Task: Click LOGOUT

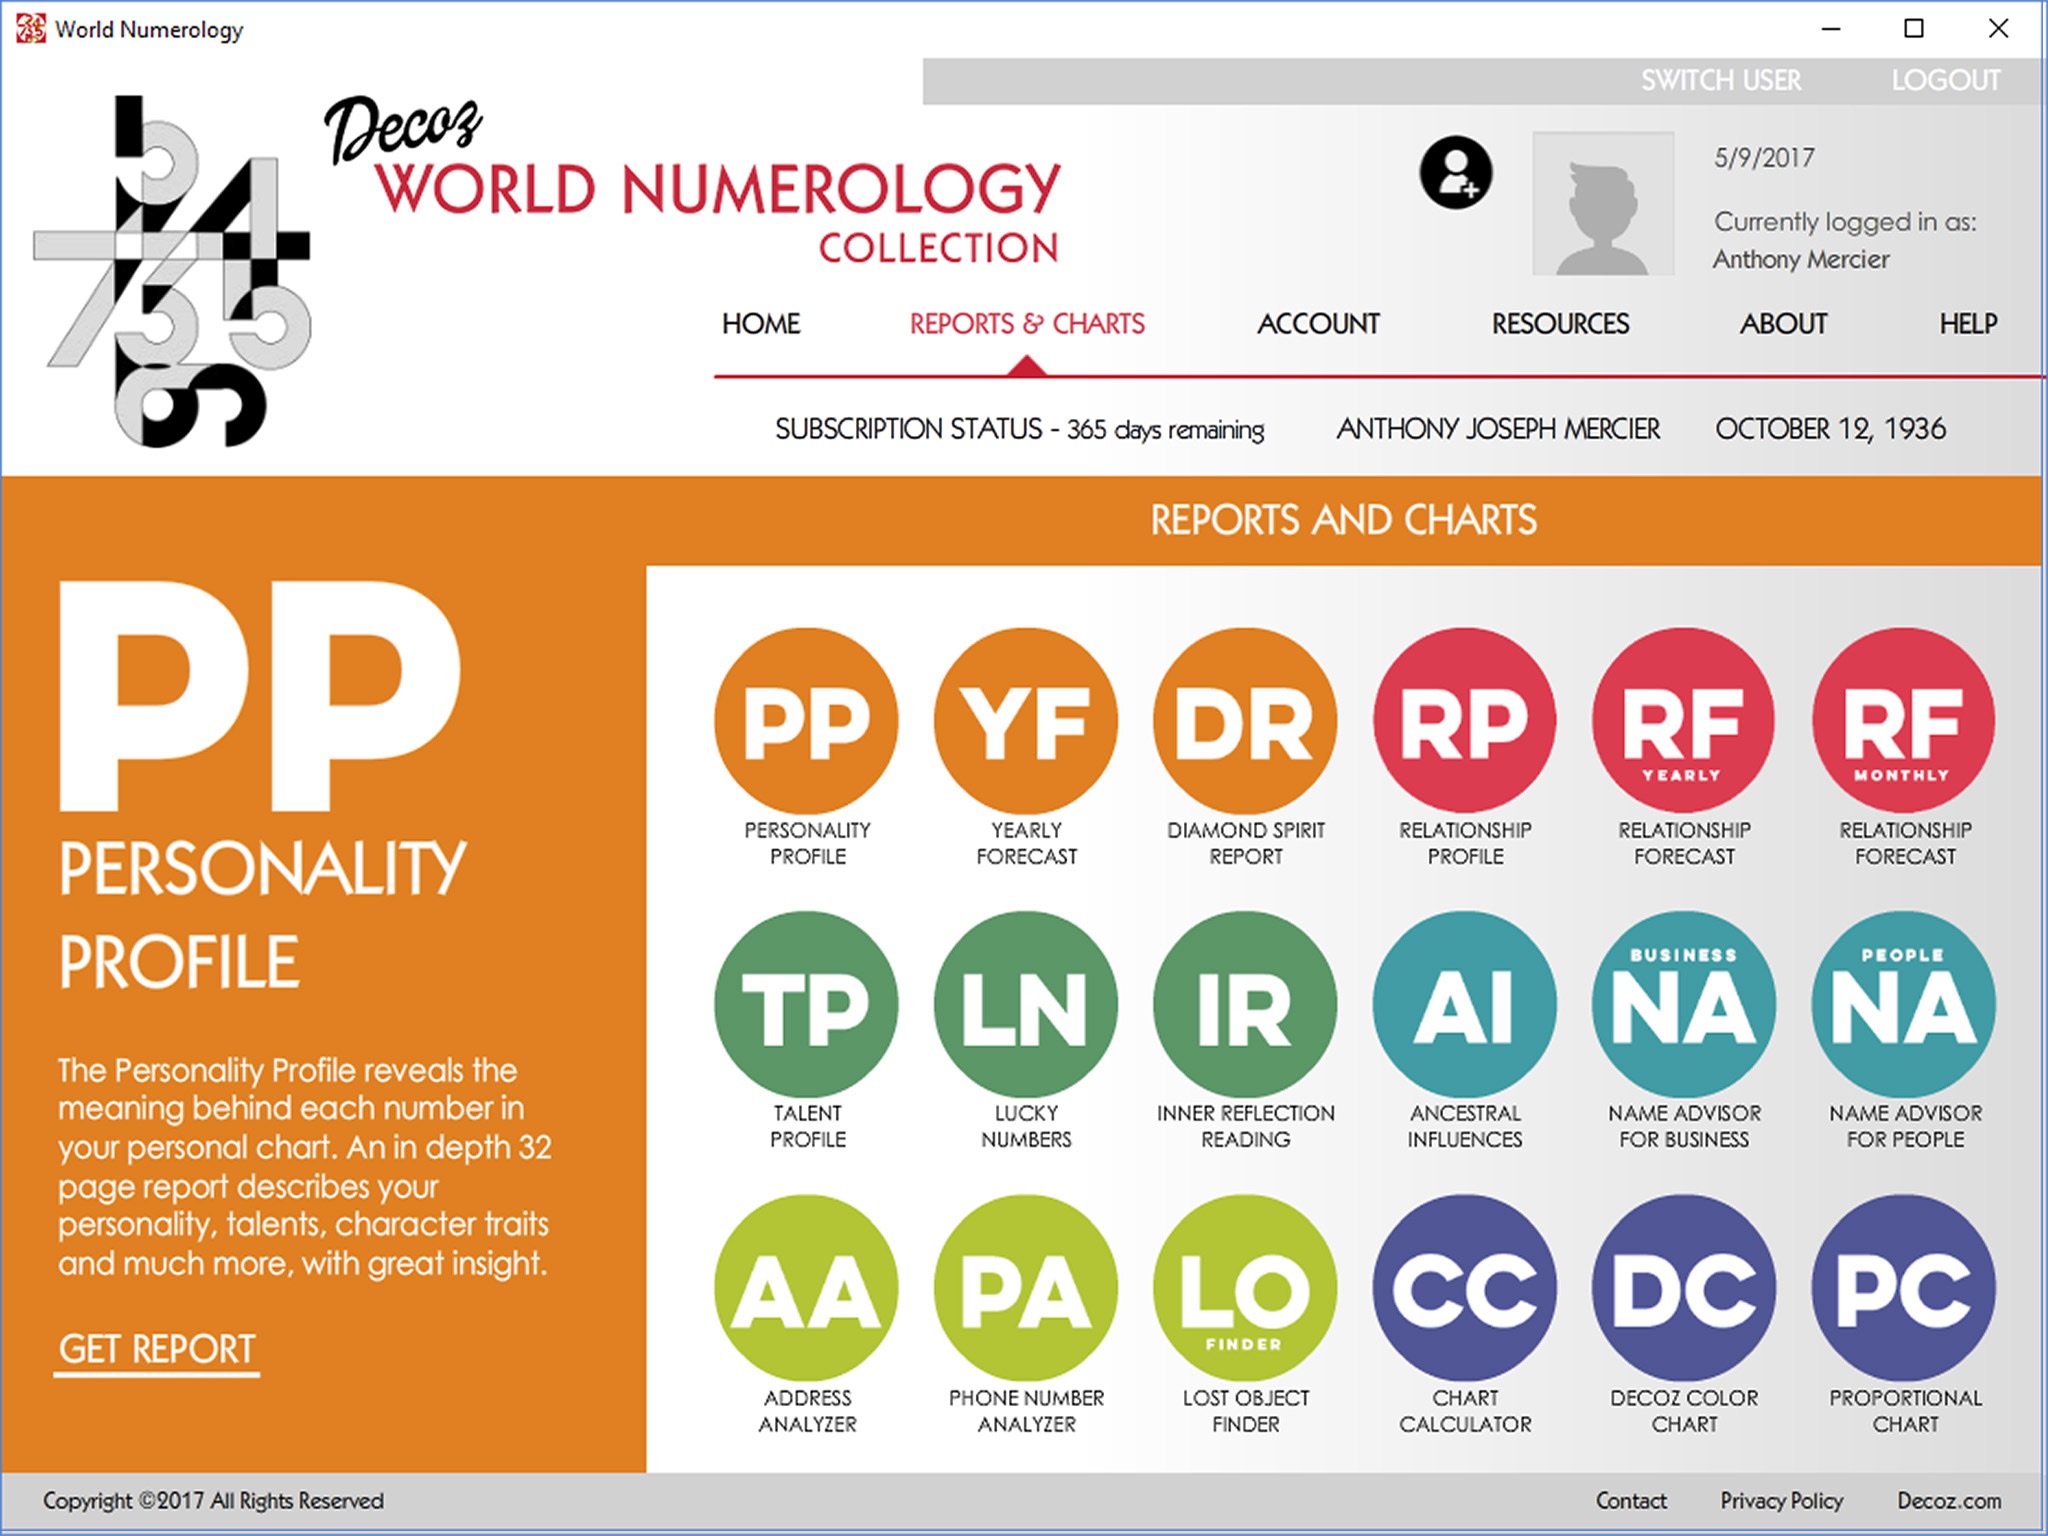Action: (x=1946, y=80)
